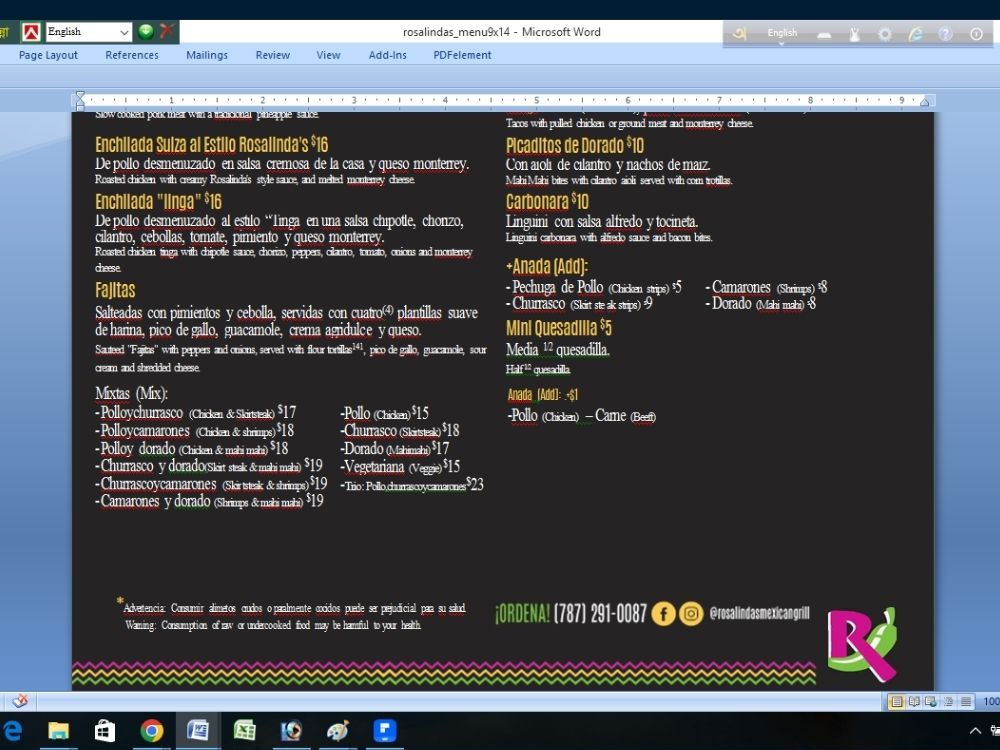Click the Instagram icon in menu footer

coord(691,614)
